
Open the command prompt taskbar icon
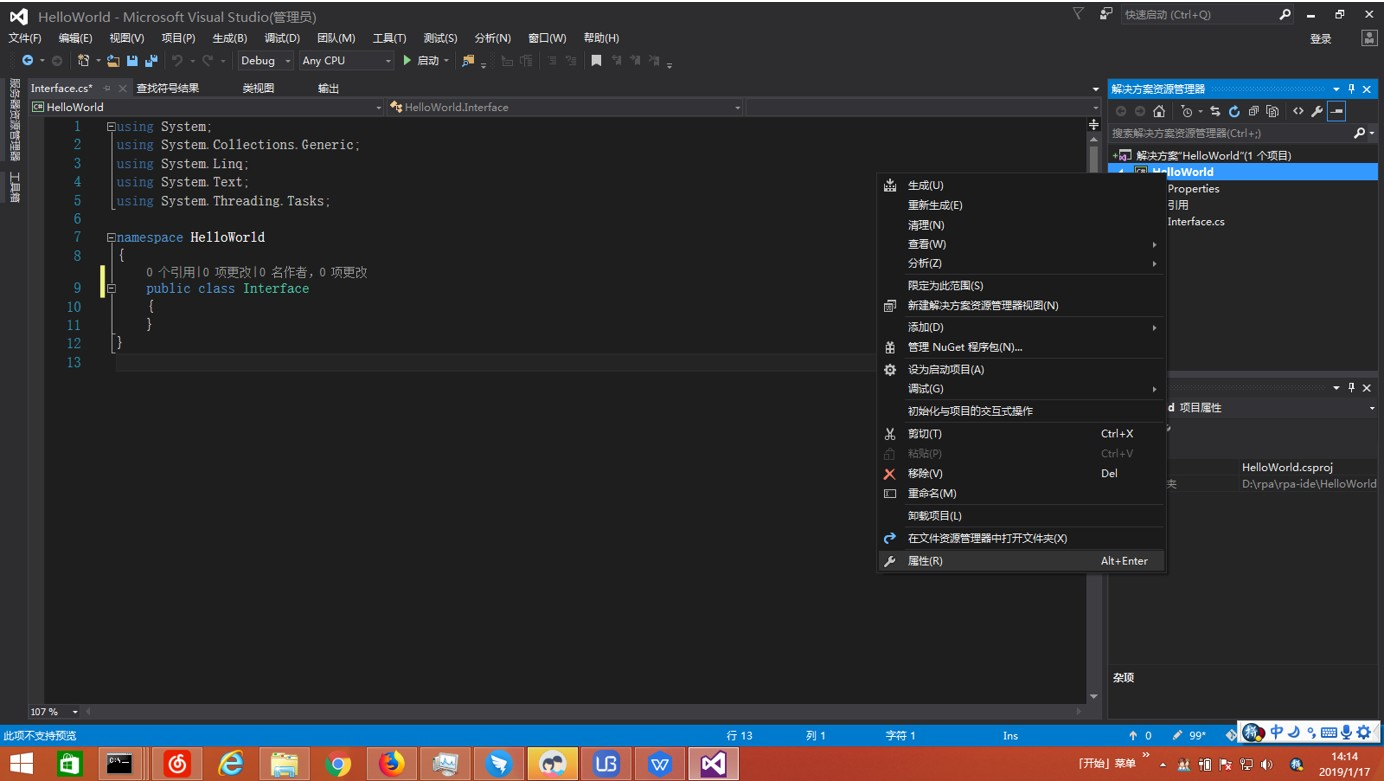tap(119, 764)
